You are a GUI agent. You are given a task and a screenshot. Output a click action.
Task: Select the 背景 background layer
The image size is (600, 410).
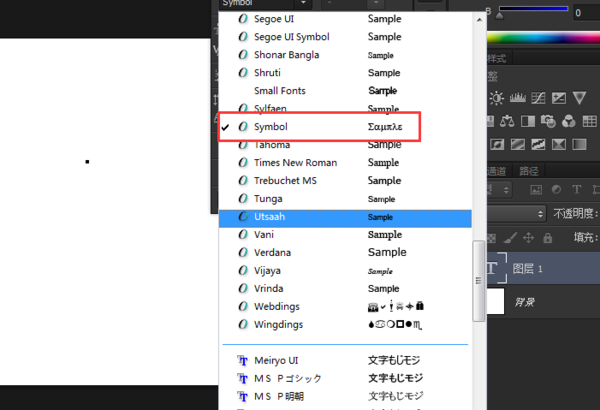point(543,302)
